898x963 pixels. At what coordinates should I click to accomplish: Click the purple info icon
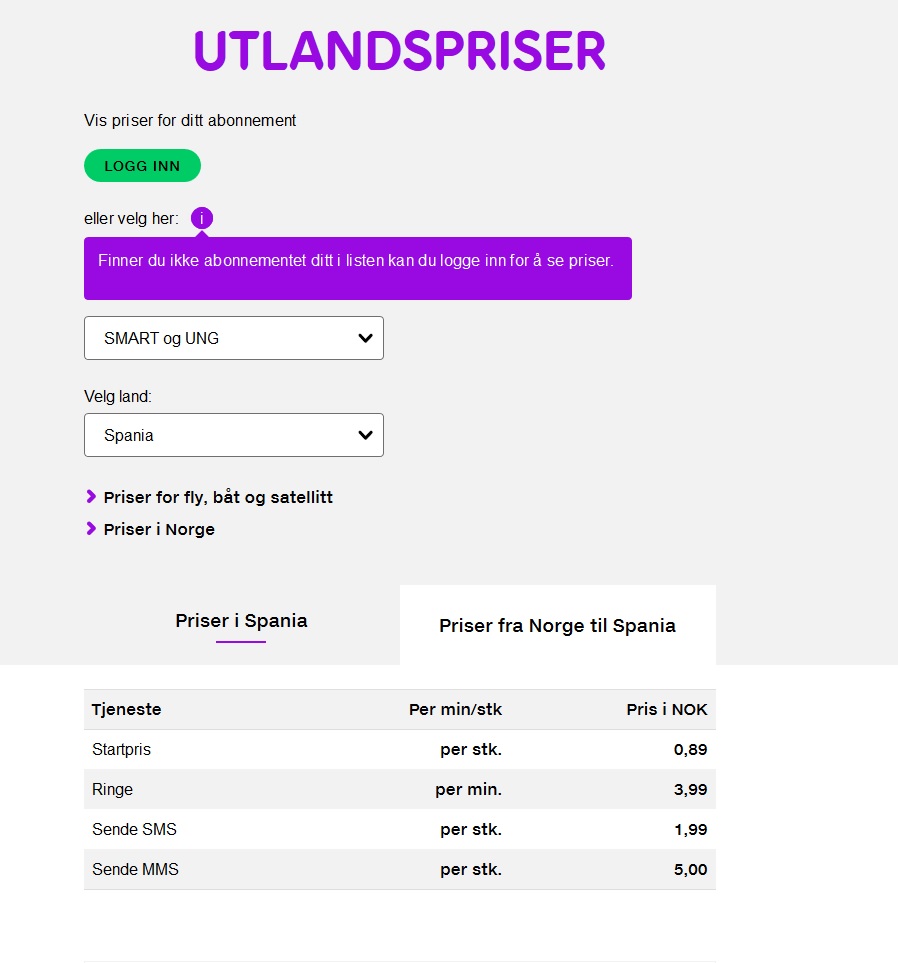[201, 218]
